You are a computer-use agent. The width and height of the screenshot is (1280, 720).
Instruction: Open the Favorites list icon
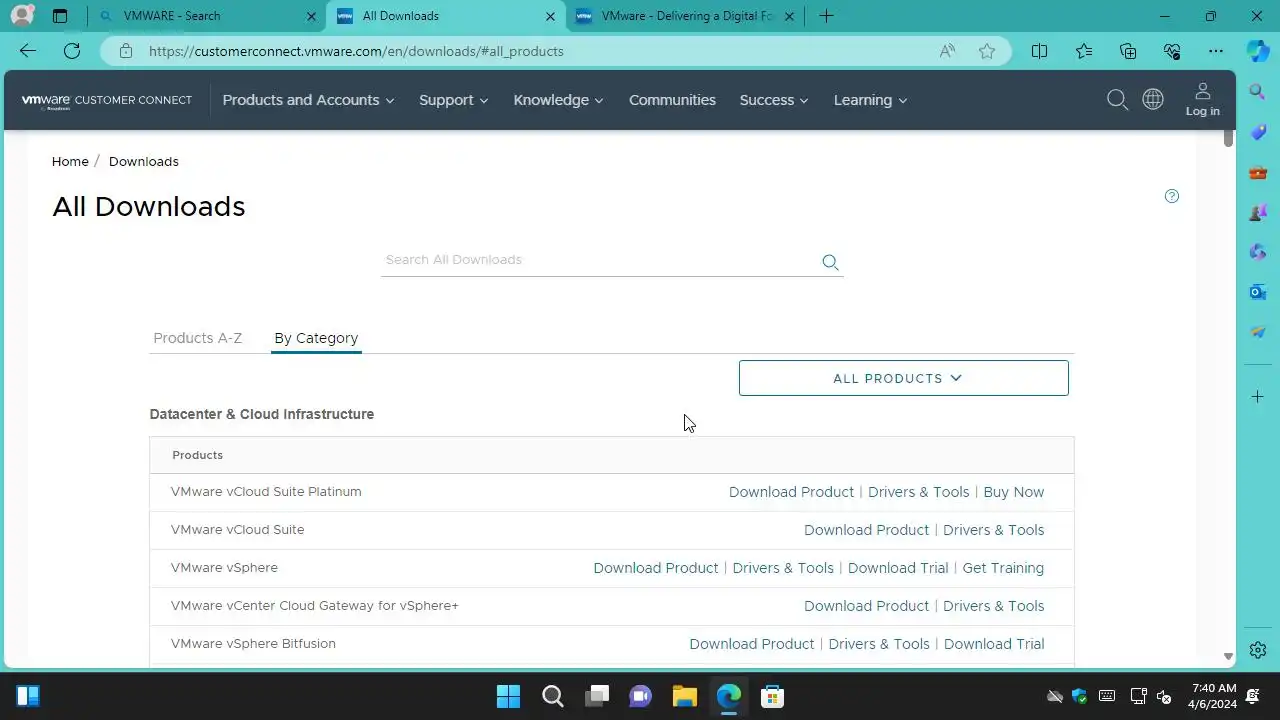(x=1084, y=51)
